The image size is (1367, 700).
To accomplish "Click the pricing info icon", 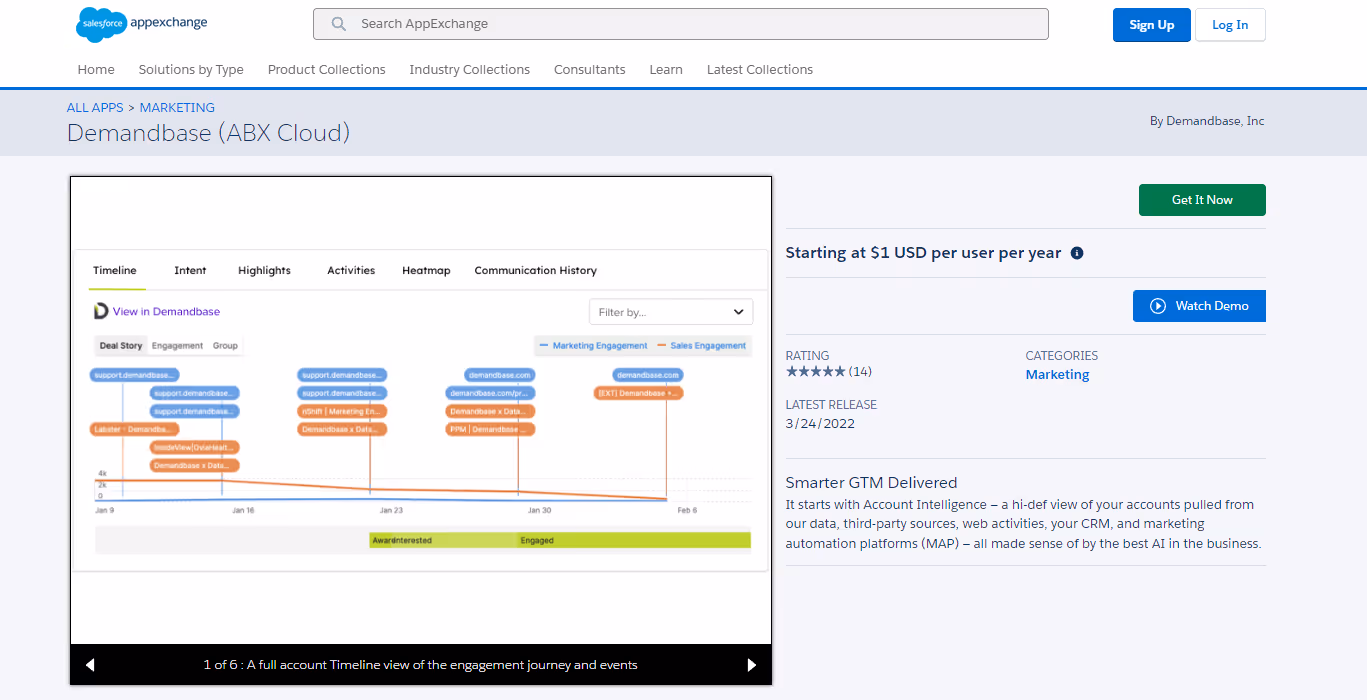I will pos(1077,253).
